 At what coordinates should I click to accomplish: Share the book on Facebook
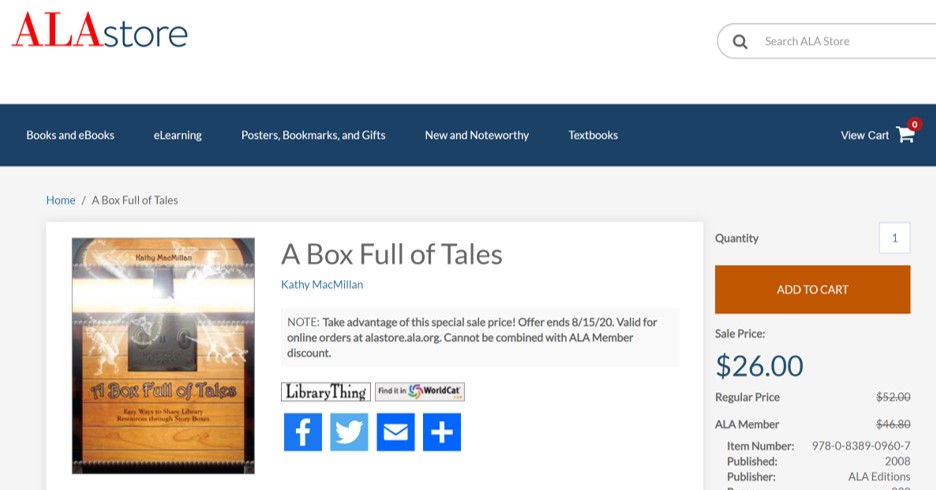[303, 432]
